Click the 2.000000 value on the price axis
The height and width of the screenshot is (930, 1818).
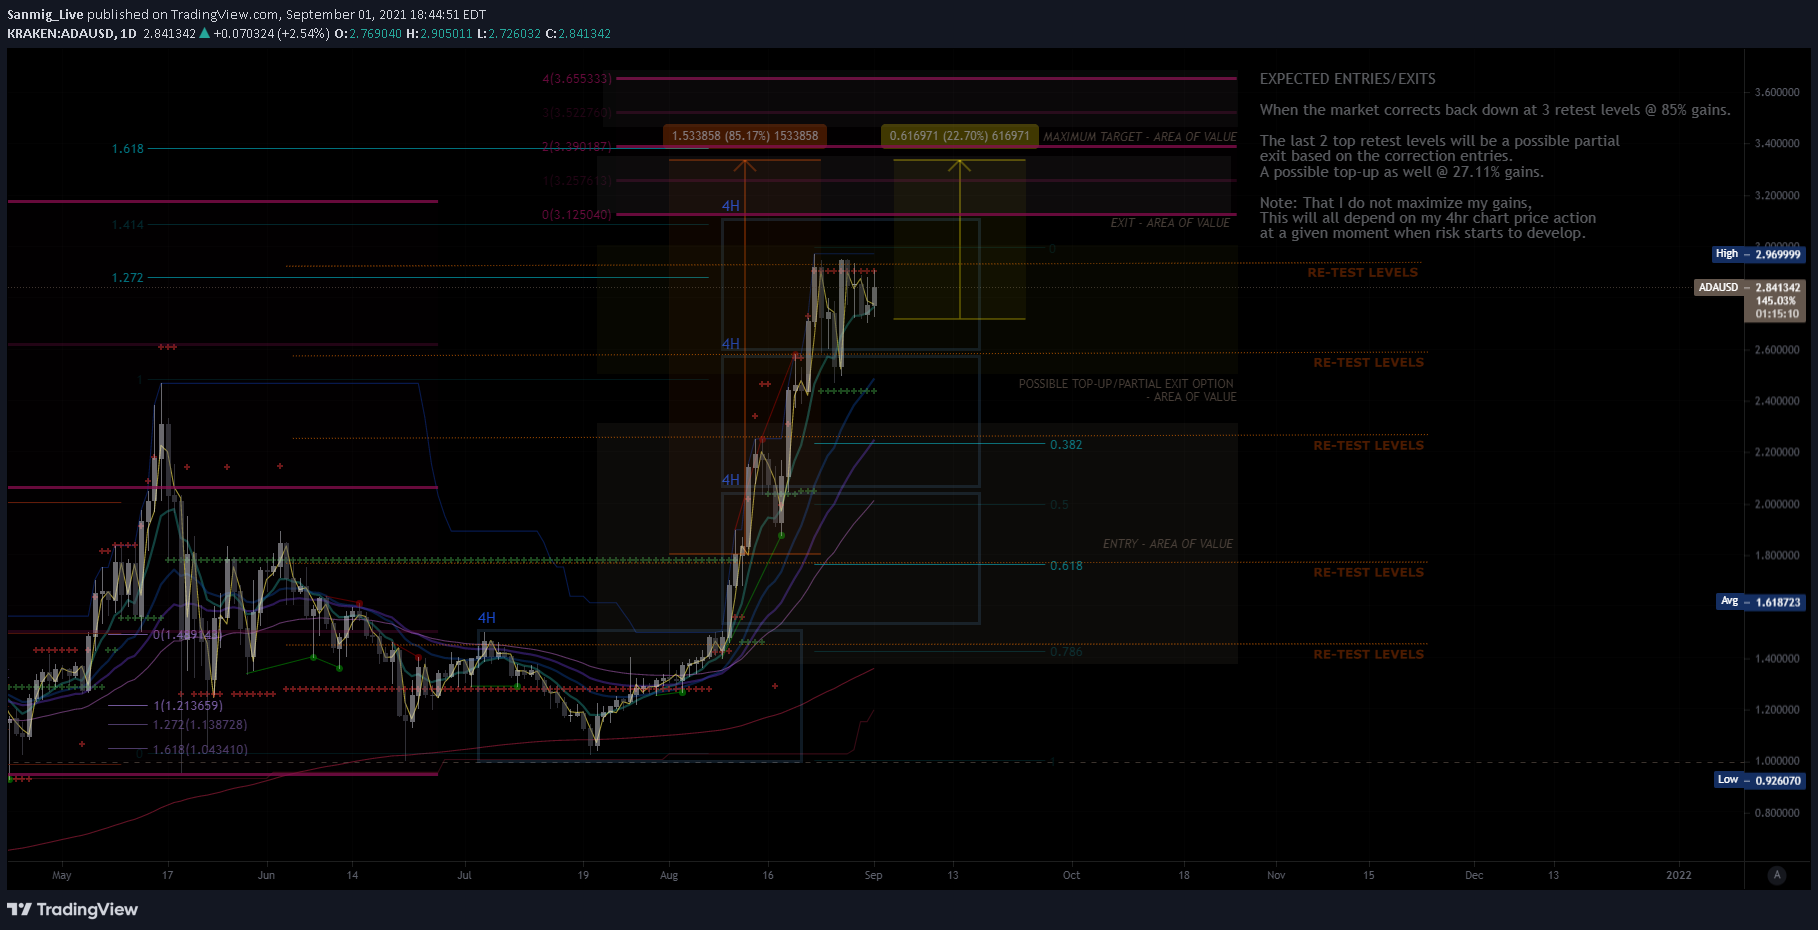(1777, 504)
